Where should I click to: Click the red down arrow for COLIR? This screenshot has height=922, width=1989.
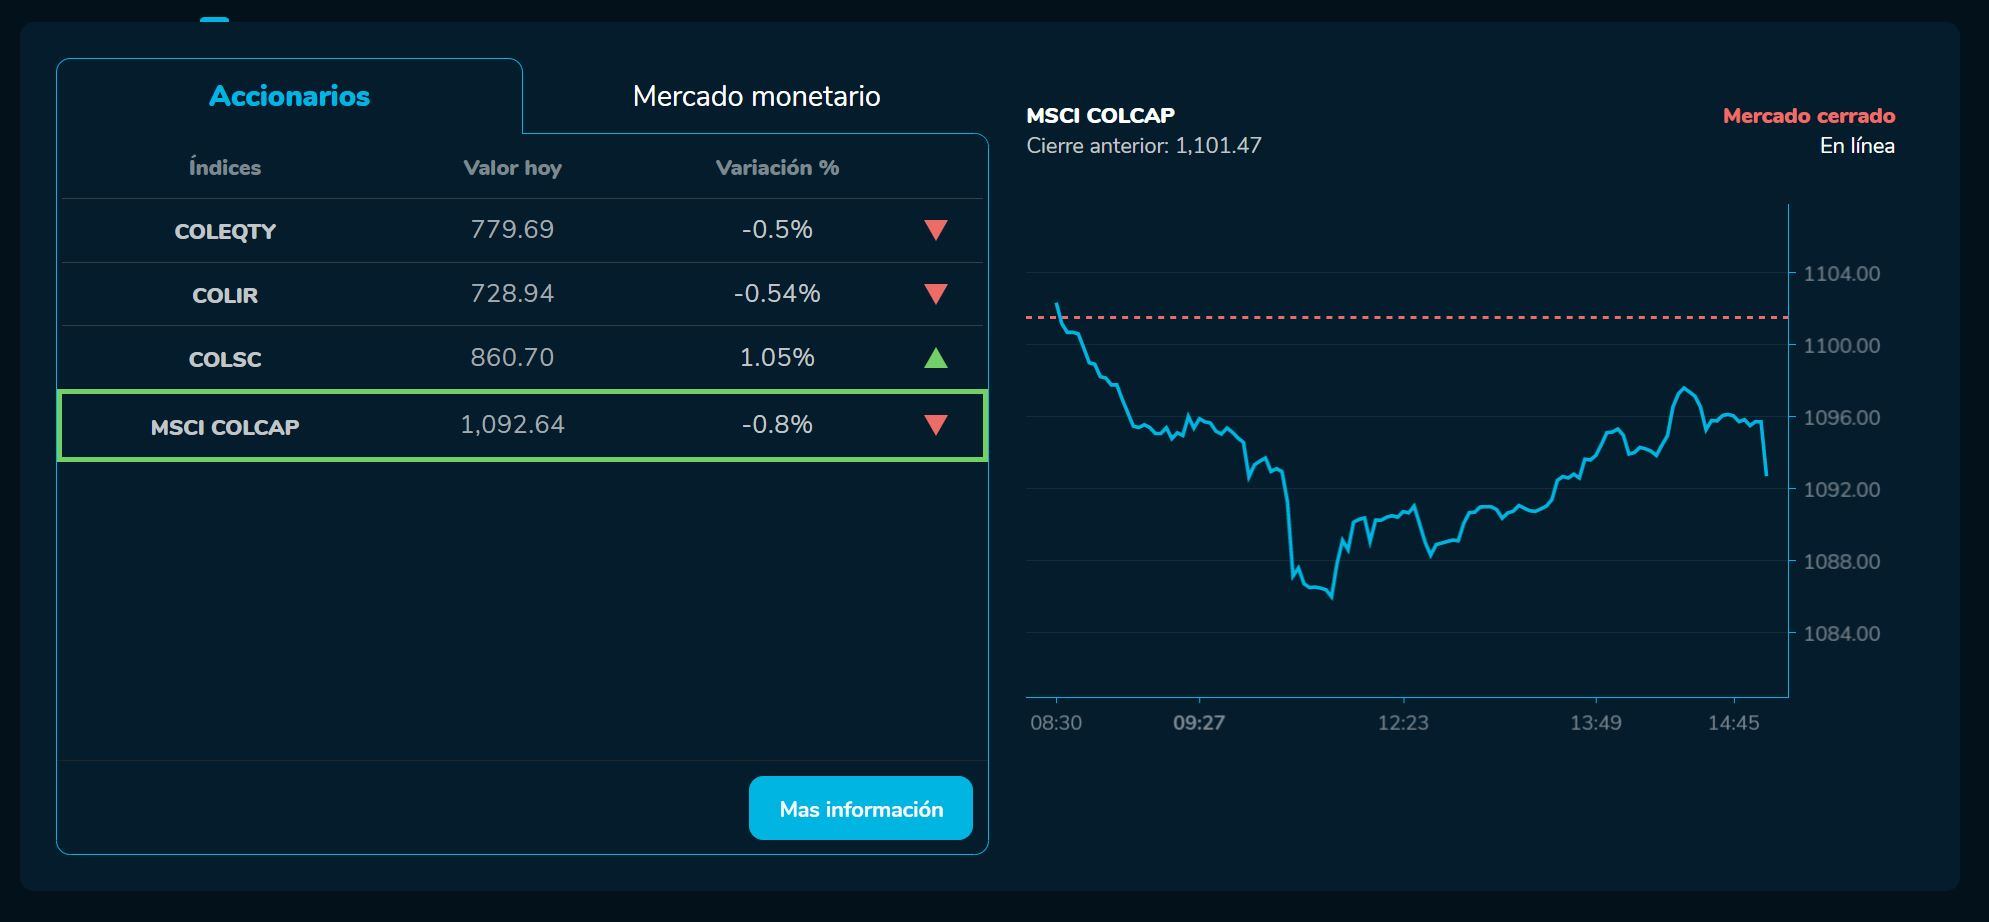click(935, 294)
